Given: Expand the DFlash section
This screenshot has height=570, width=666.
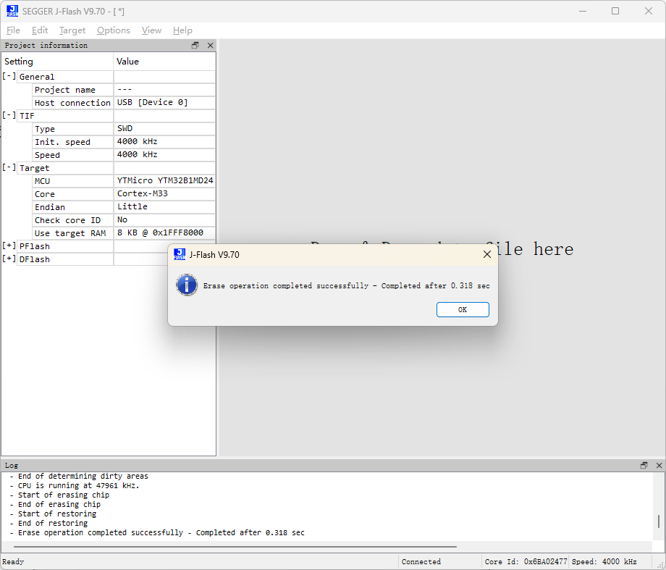Looking at the screenshot, I should pyautogui.click(x=9, y=259).
